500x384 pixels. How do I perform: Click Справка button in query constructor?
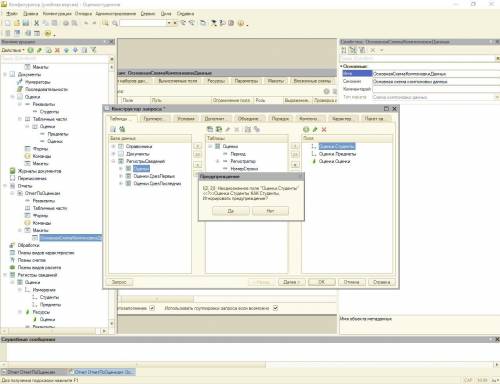[382, 282]
